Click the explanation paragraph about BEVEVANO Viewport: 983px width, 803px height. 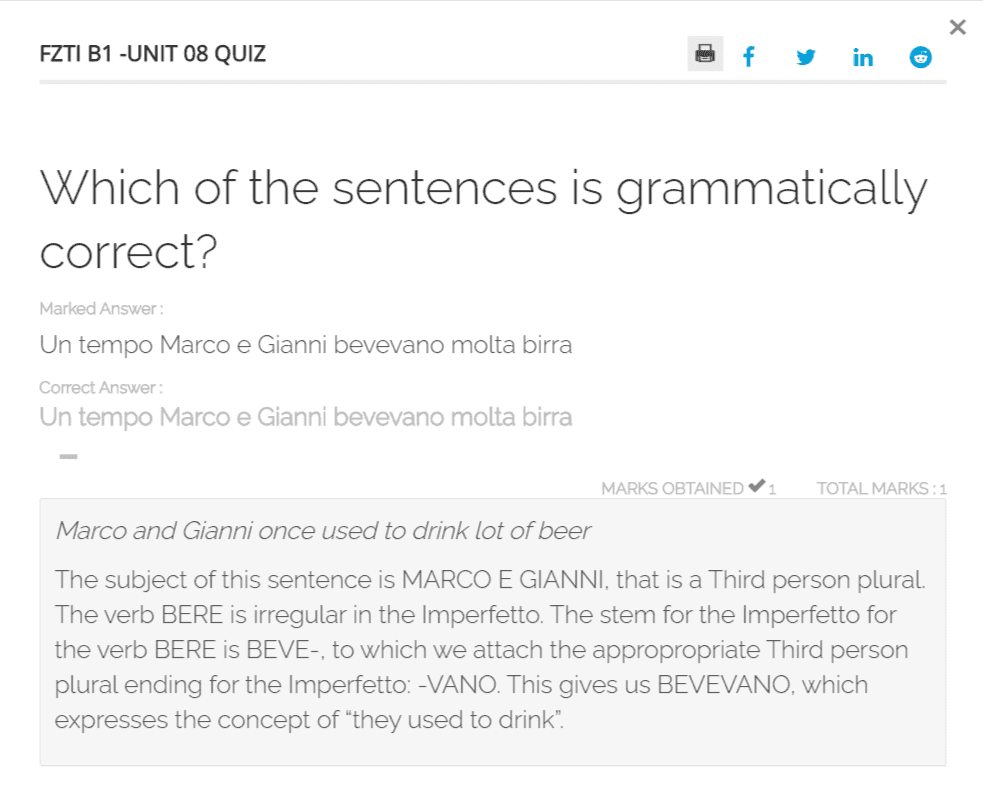click(x=491, y=649)
